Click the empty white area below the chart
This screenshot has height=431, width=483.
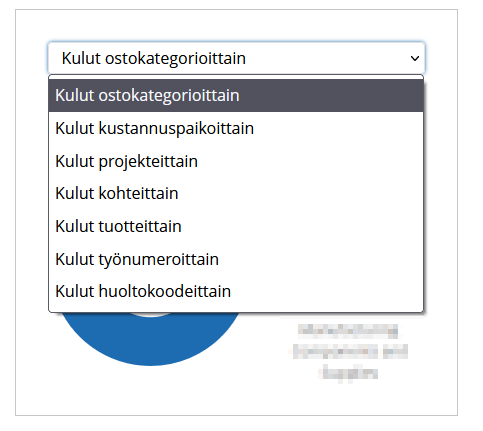[x=236, y=395]
